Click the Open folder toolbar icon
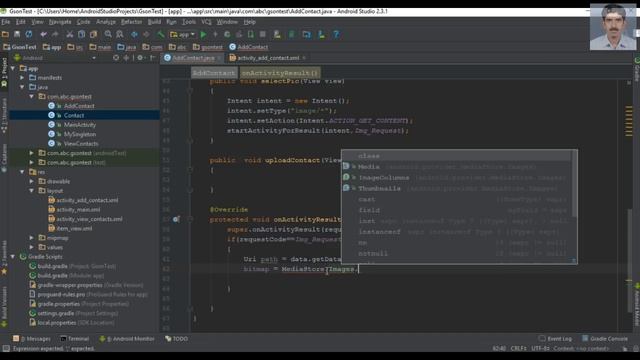640x360 pixels. [x=5, y=35]
